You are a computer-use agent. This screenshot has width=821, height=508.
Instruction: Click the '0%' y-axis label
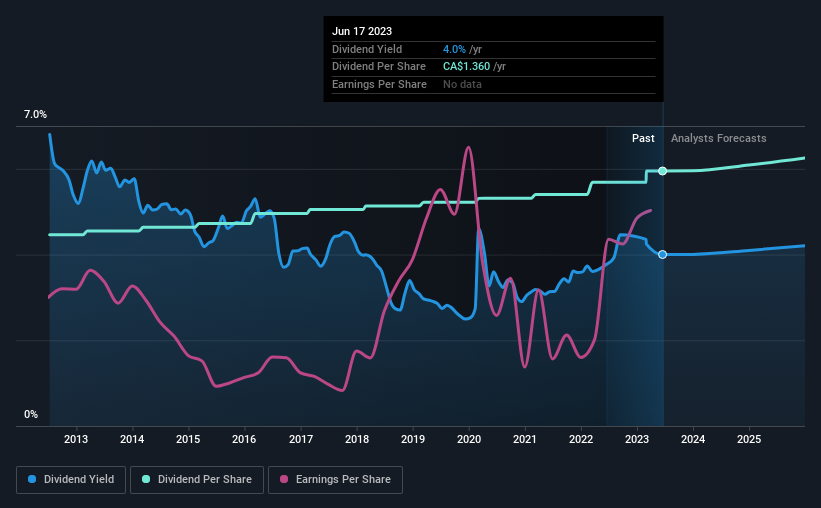[31, 414]
